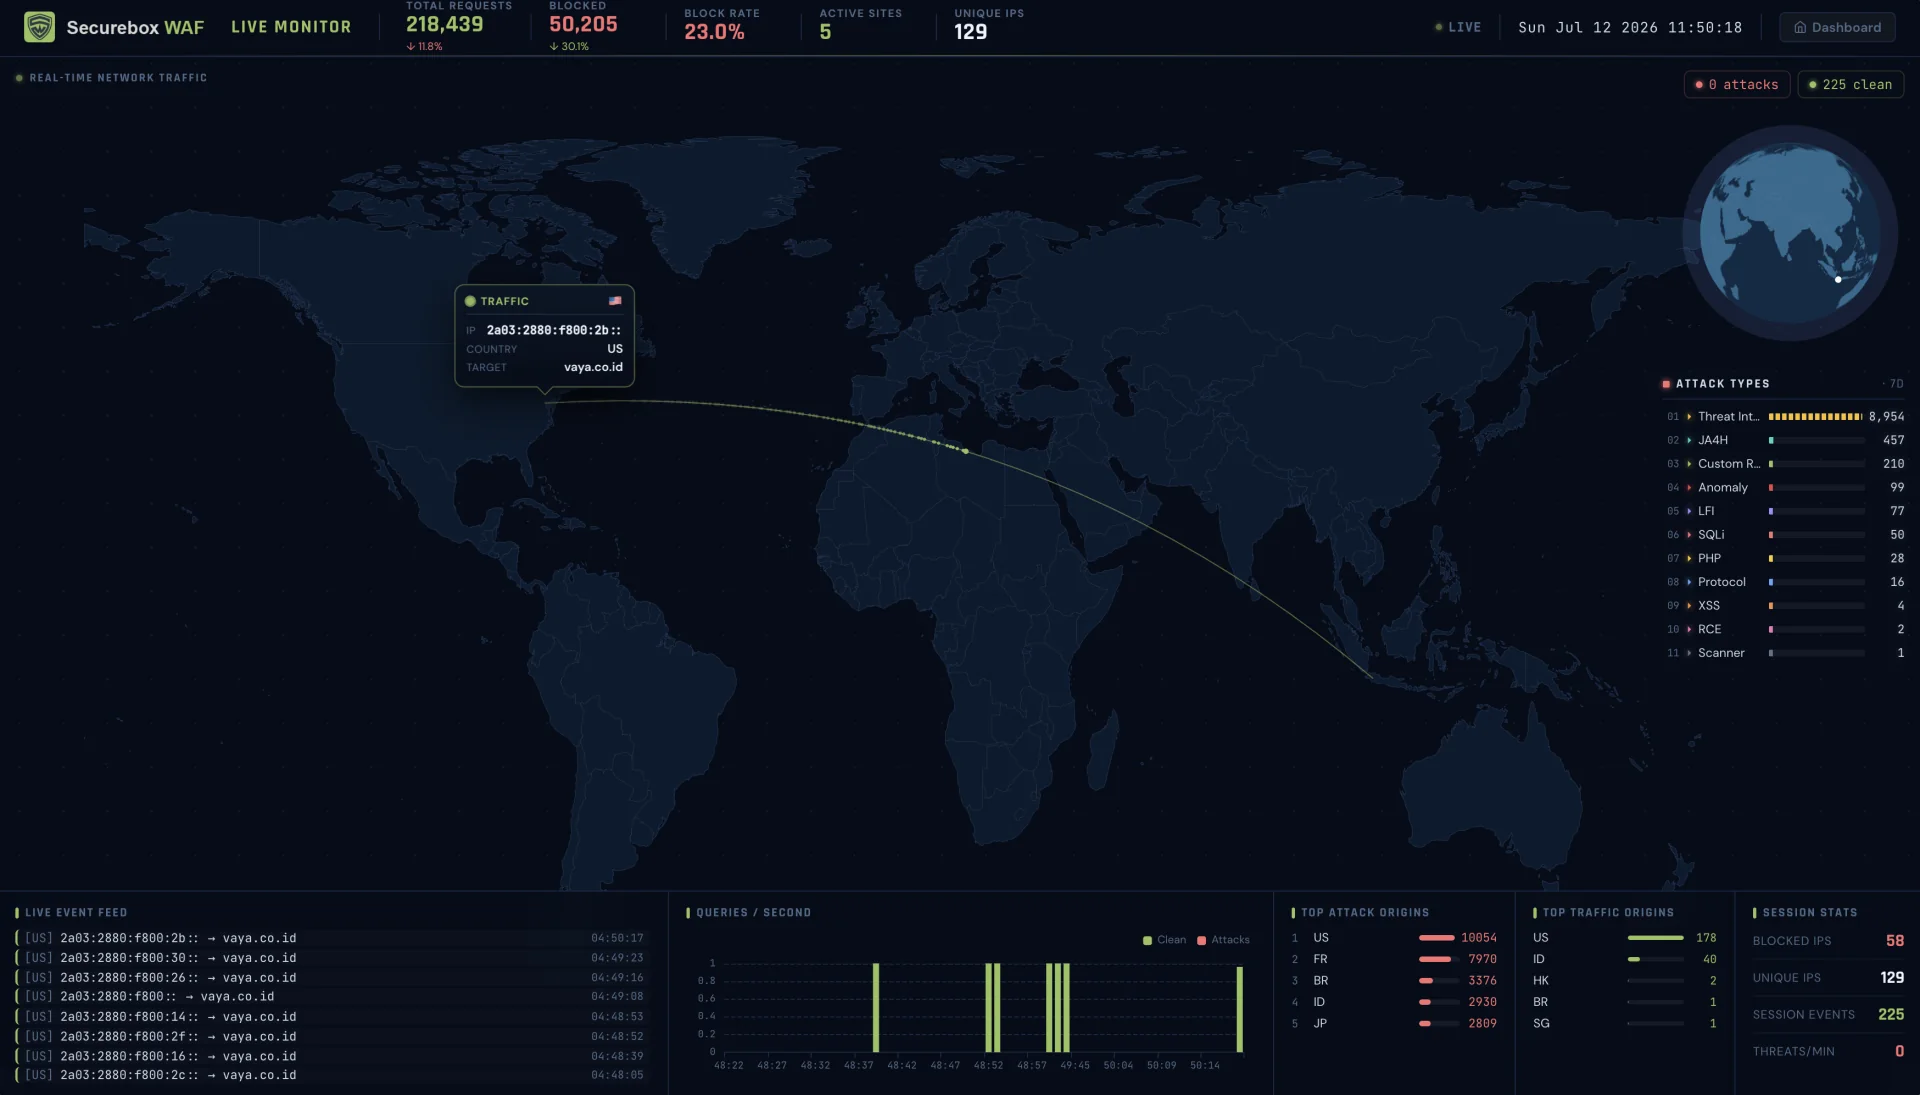Click the 0 attacks filter badge
Screen dimensions: 1920x1095
click(x=1737, y=84)
